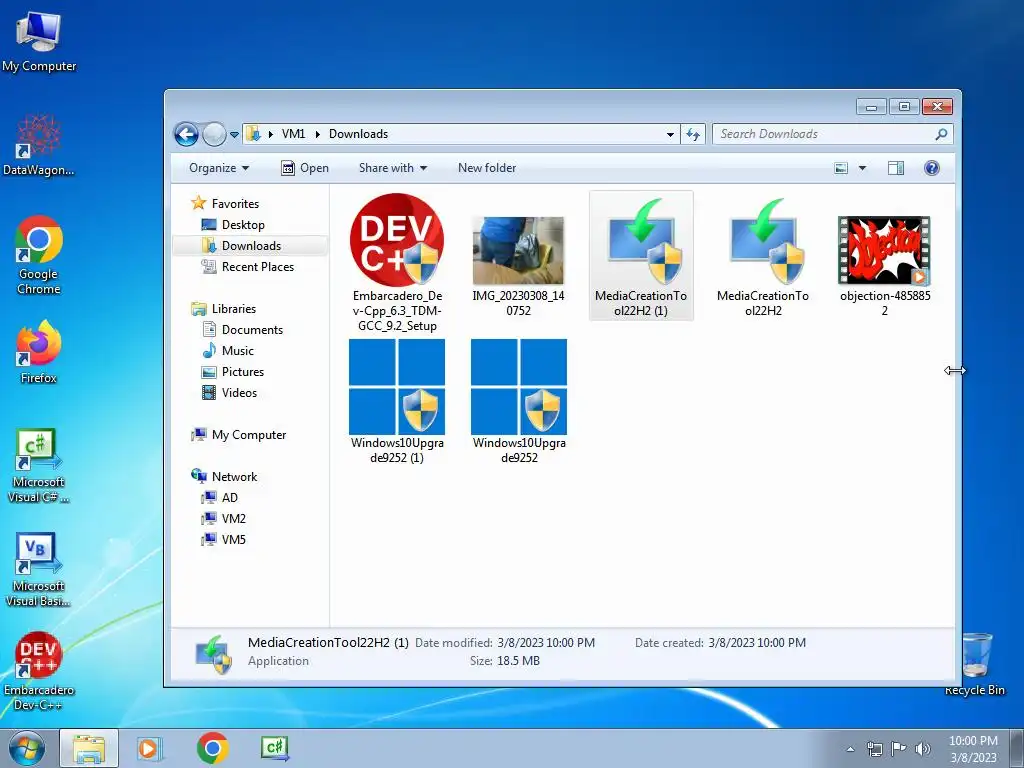
Task: Open the Videos library
Action: (230, 392)
